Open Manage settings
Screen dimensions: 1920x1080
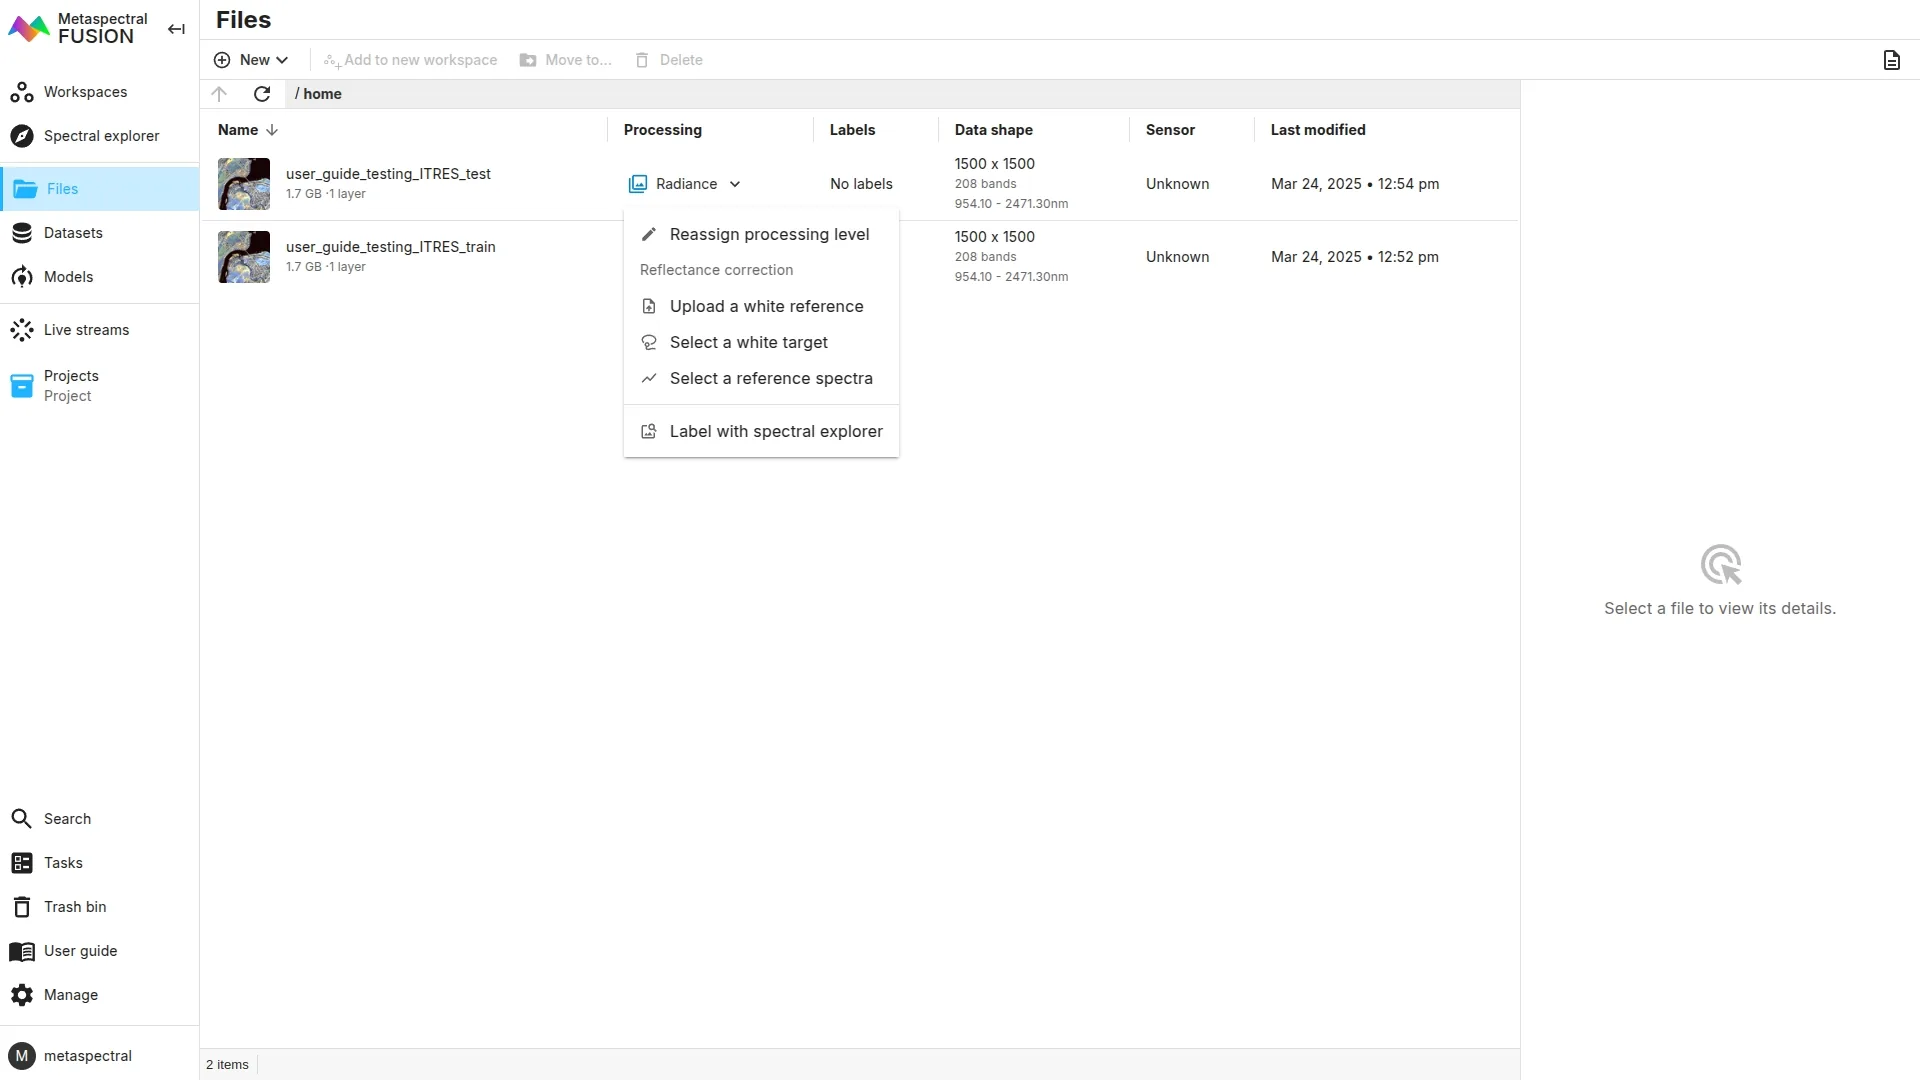(70, 995)
